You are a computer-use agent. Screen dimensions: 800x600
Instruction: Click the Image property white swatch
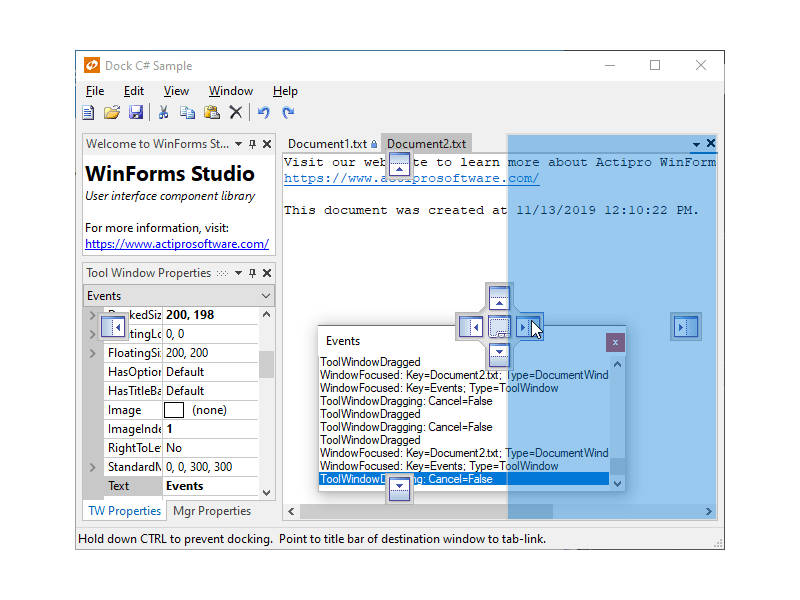[x=174, y=410]
